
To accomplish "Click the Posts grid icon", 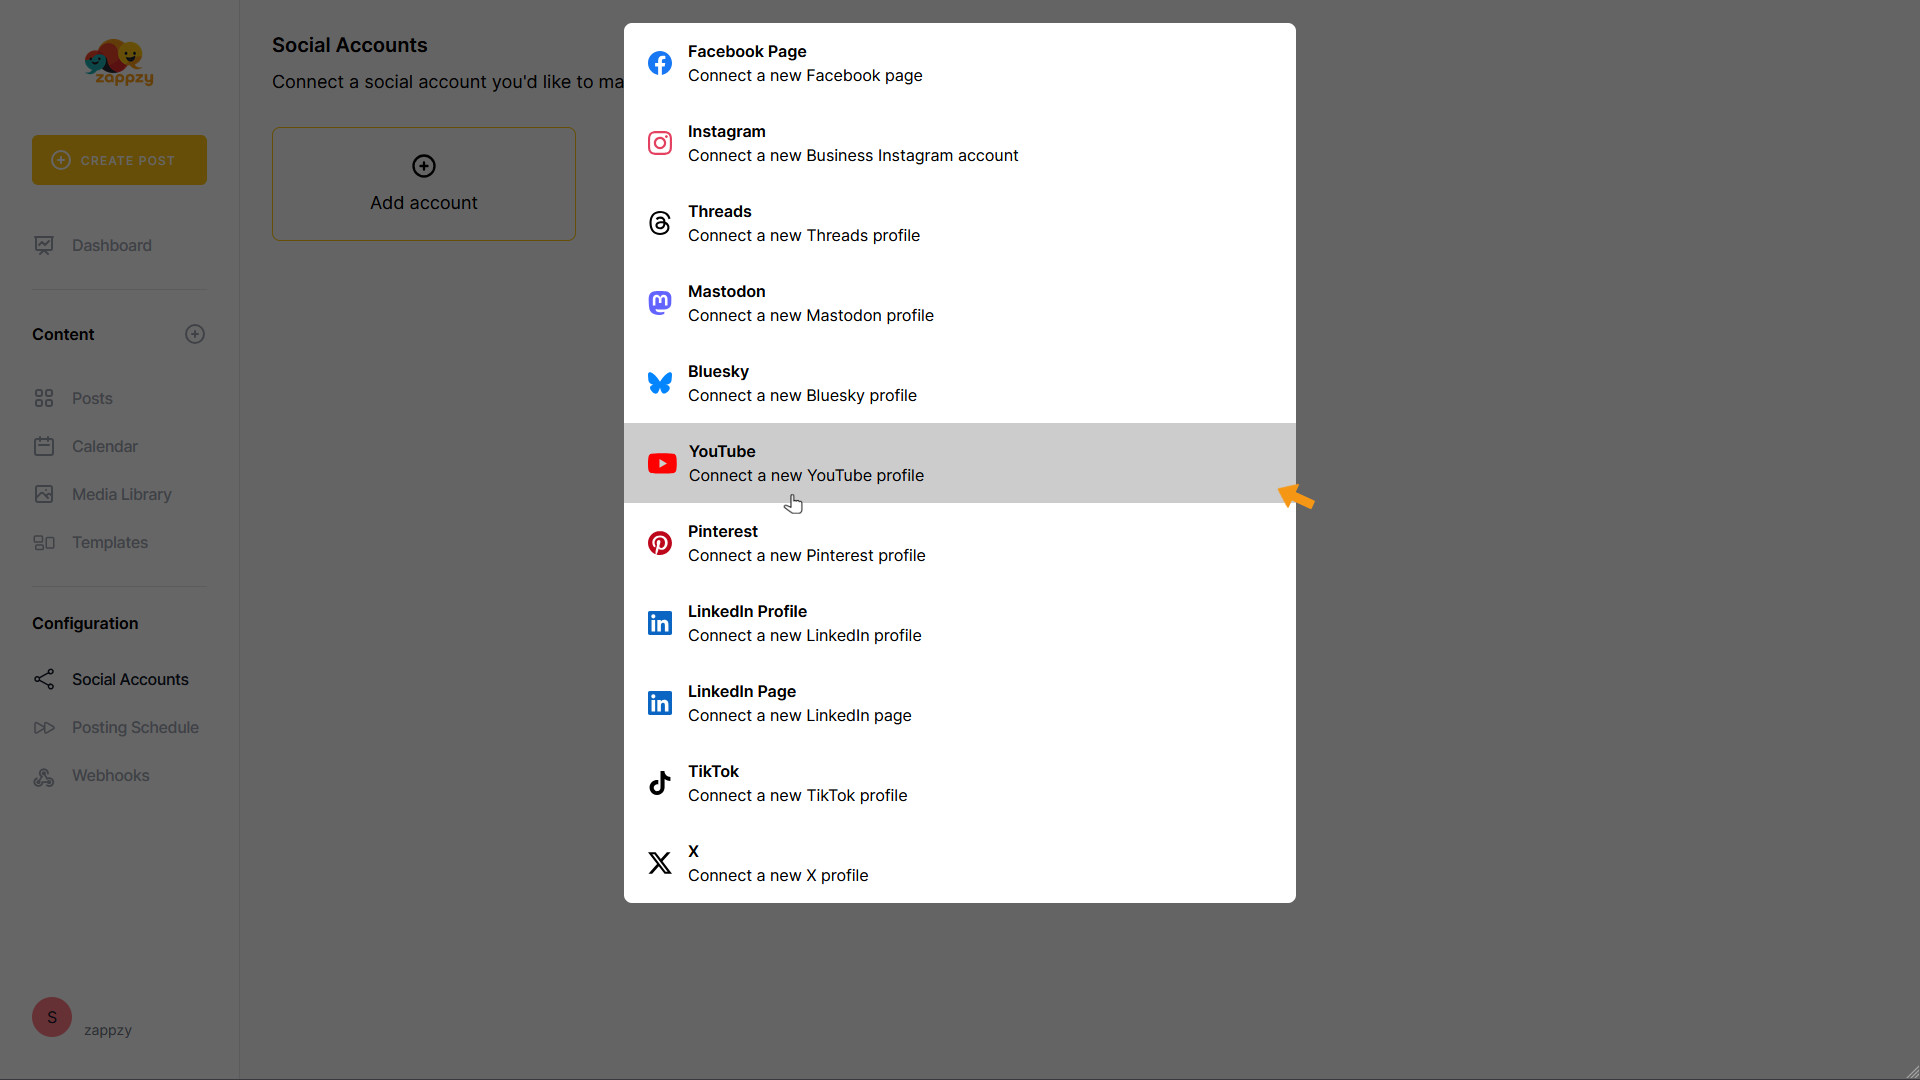I will pyautogui.click(x=44, y=398).
